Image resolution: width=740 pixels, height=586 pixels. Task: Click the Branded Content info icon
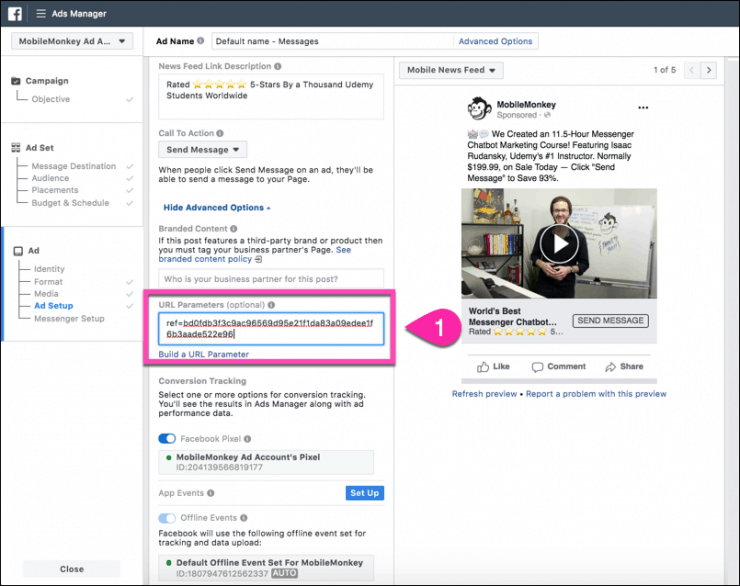234,229
